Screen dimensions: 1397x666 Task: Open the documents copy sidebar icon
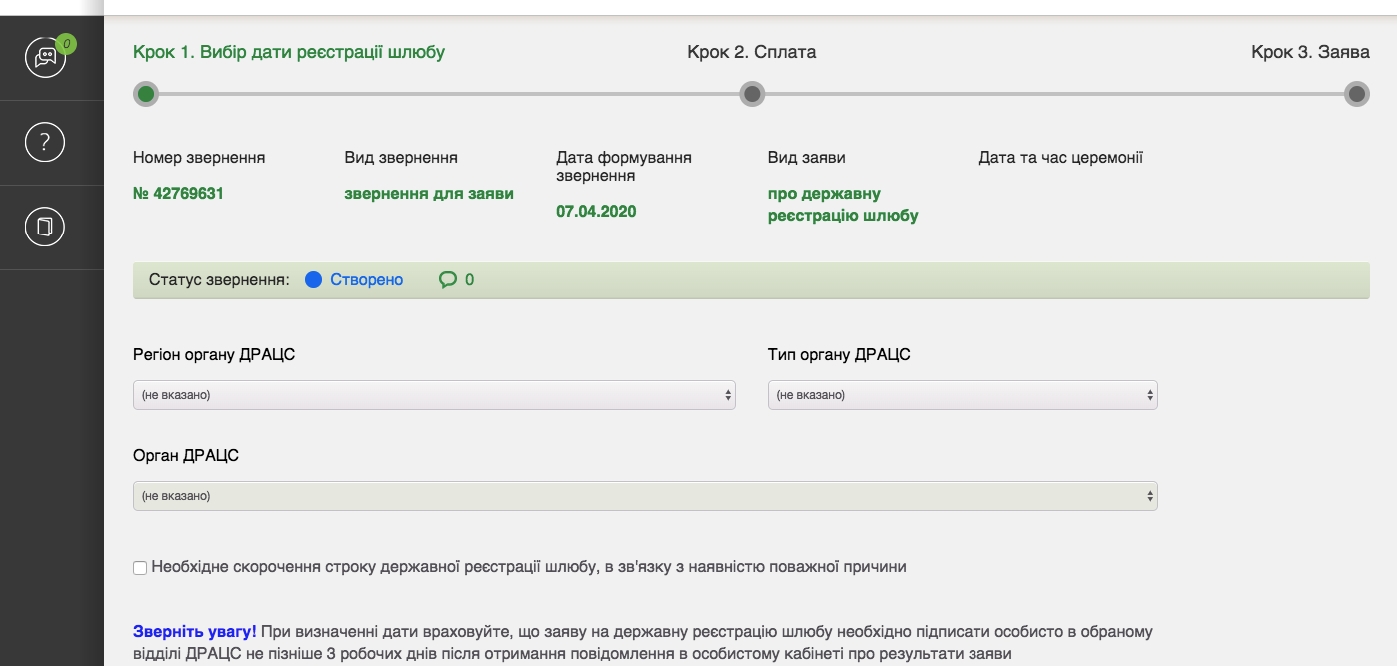(45, 227)
